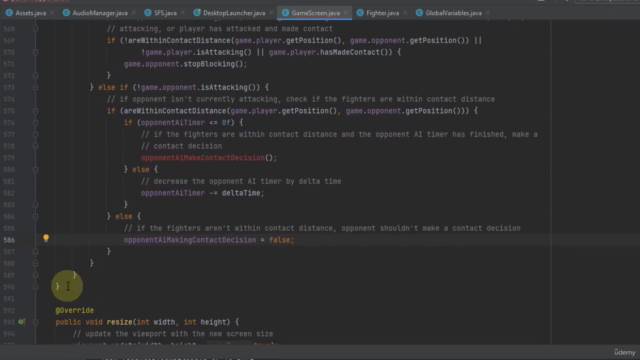Click the opponentAiMakeContactDecision method call
This screenshot has height=360, width=640.
click(x=203, y=158)
